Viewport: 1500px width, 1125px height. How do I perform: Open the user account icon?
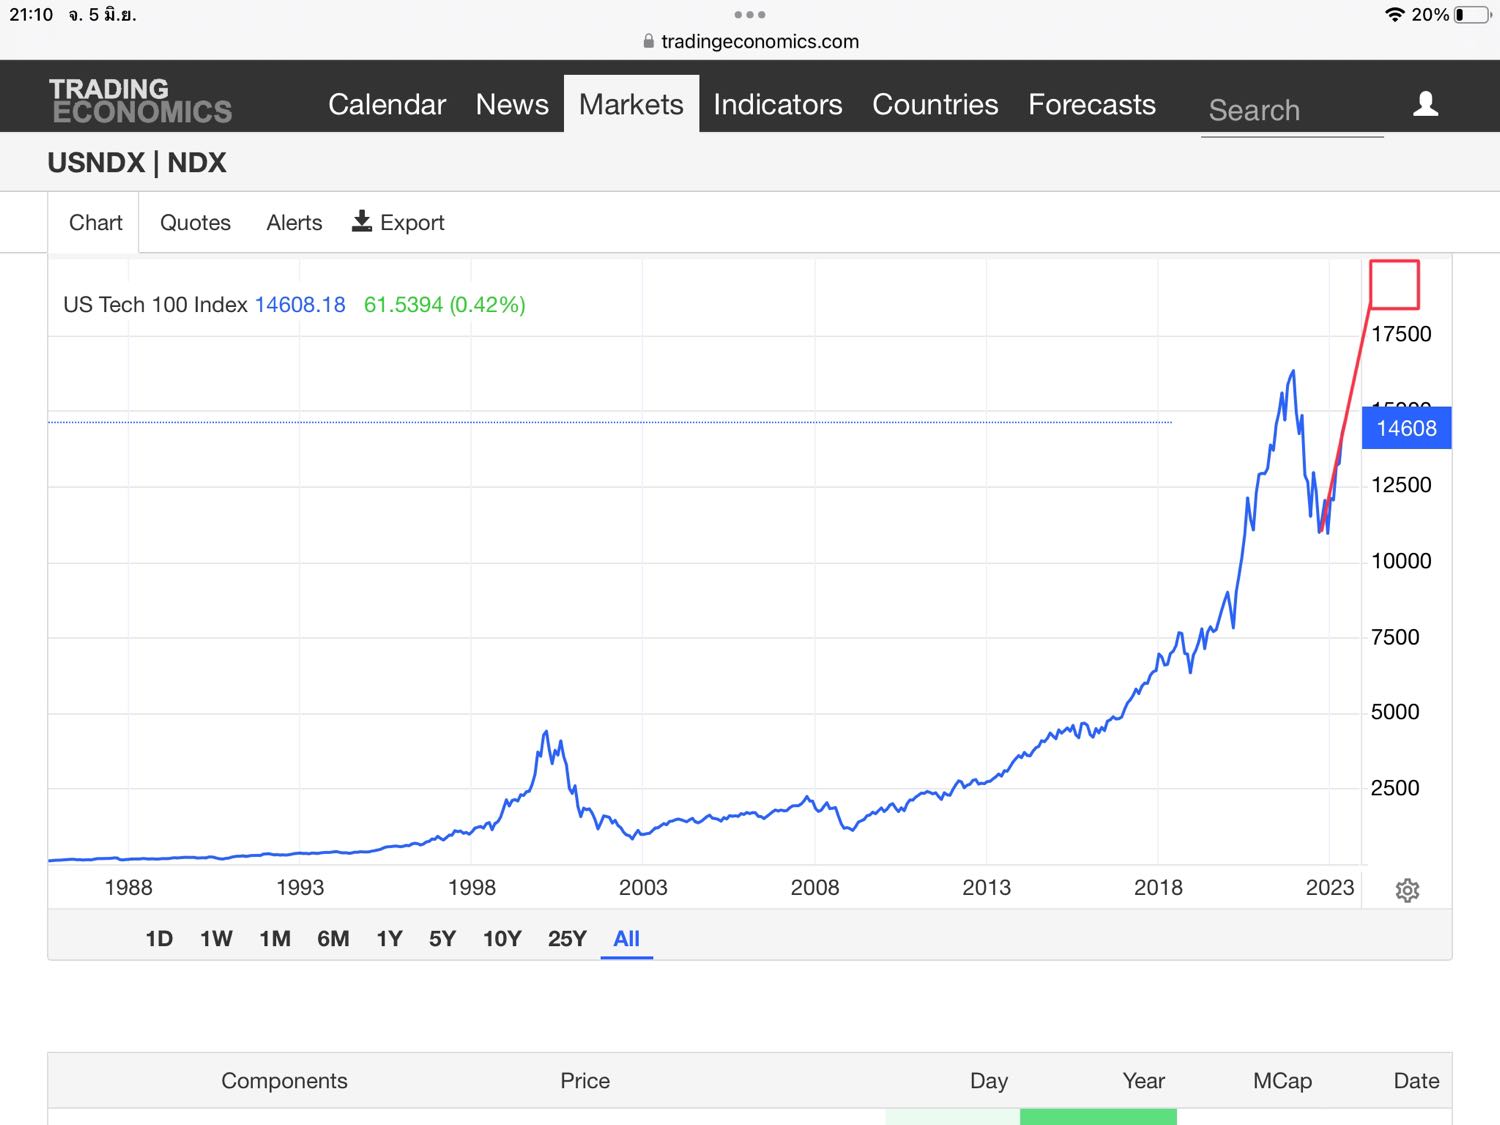[x=1425, y=104]
